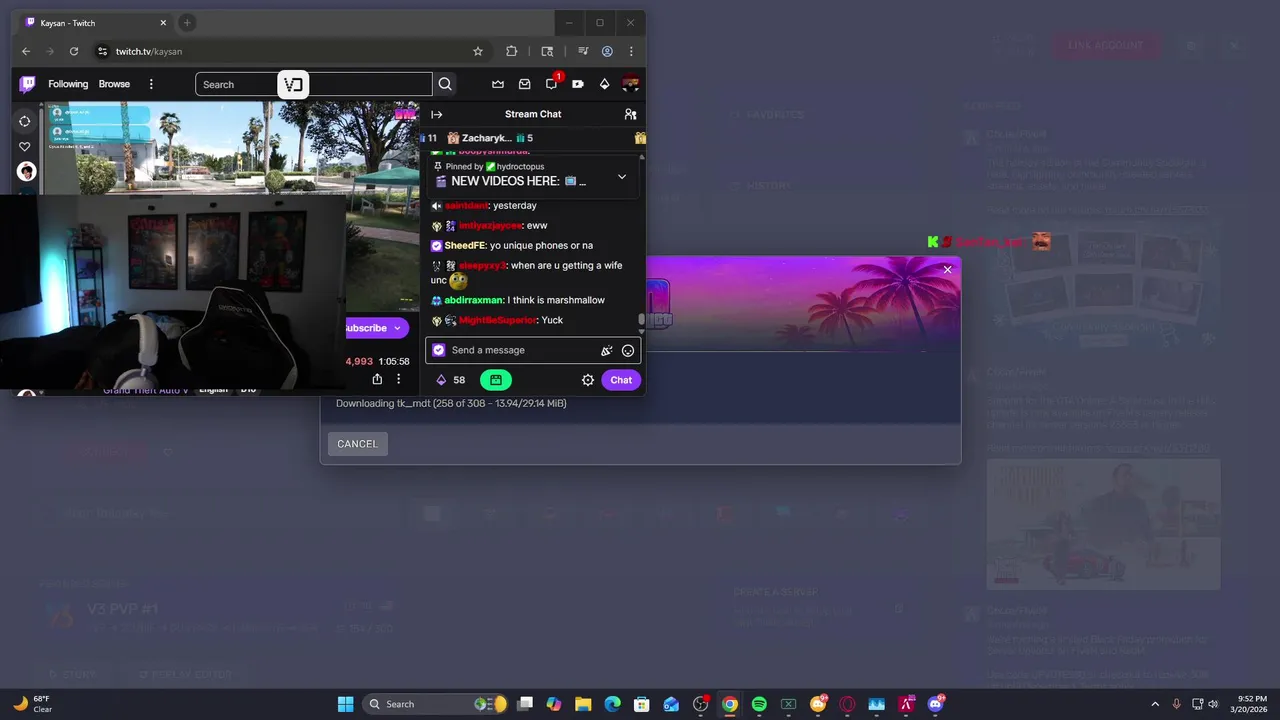Open Chrome three-dot menu

[x=631, y=51]
